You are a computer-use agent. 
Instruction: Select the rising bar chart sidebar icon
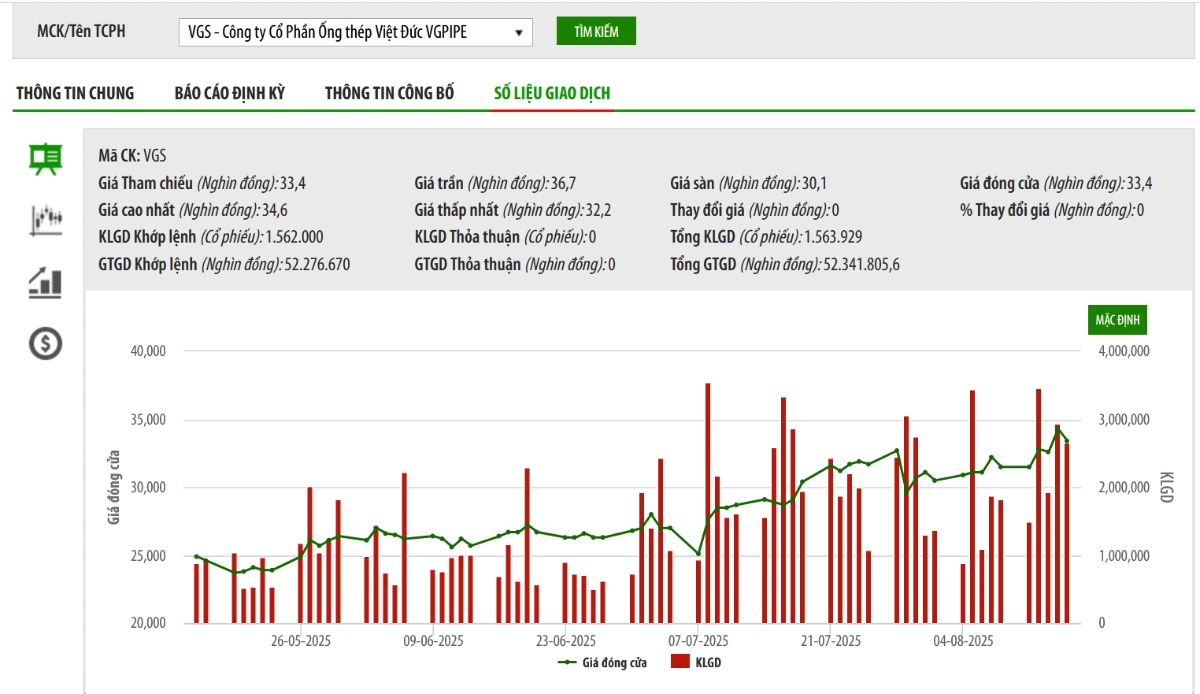coord(45,282)
